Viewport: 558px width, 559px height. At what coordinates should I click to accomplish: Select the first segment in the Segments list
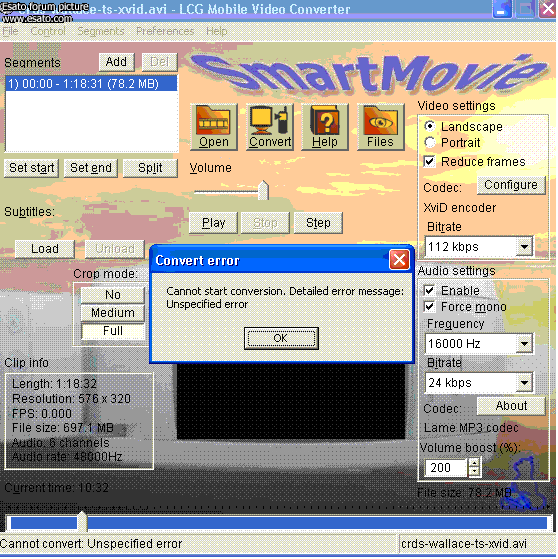tap(91, 84)
